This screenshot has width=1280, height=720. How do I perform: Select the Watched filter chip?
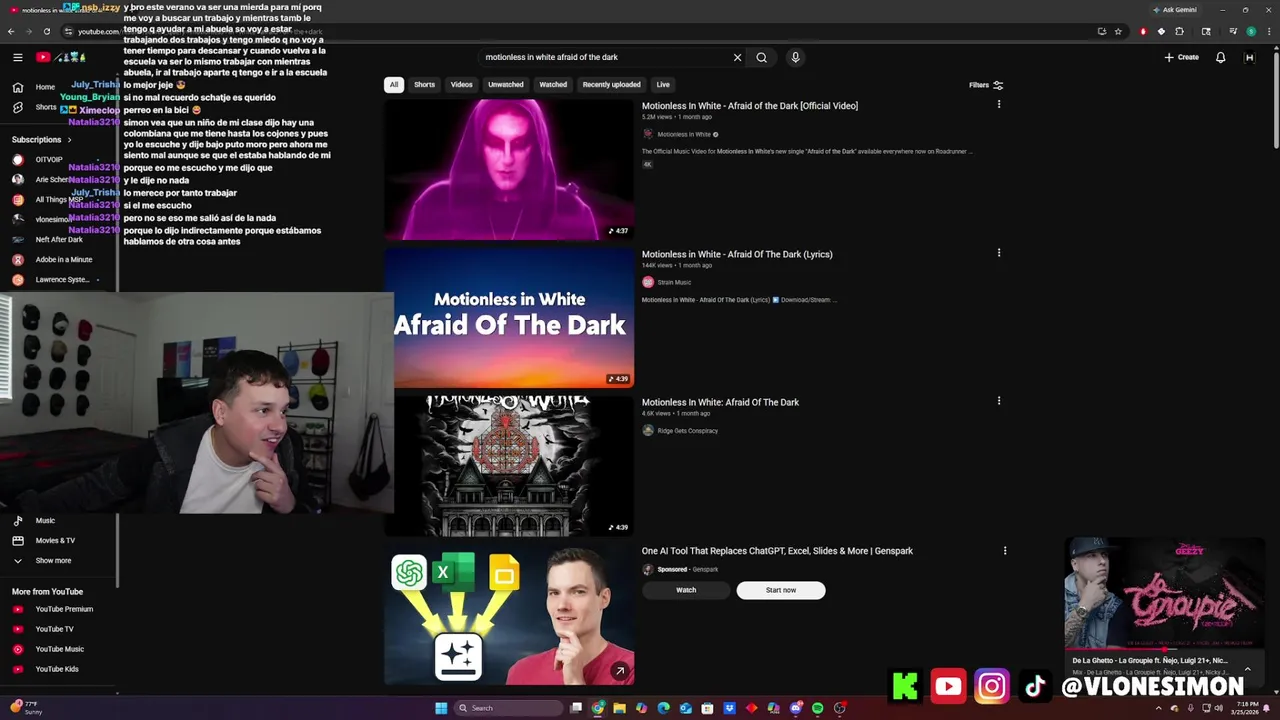click(553, 85)
